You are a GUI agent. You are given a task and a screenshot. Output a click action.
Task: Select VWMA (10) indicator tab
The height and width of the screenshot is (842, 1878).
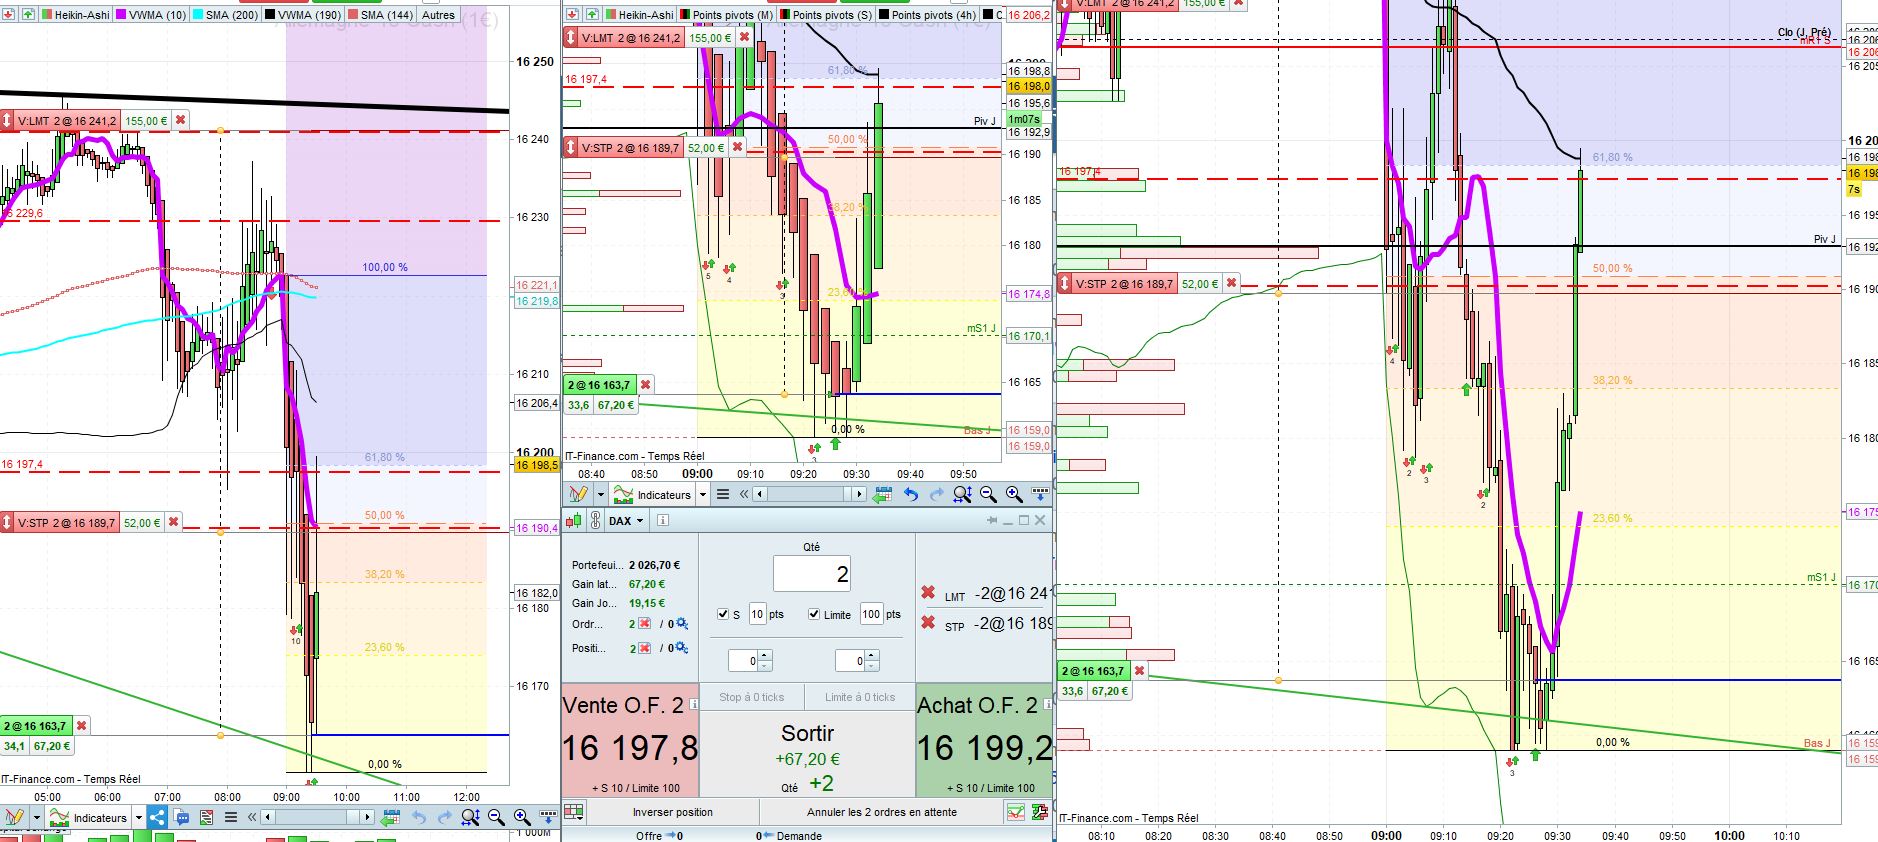(x=151, y=15)
